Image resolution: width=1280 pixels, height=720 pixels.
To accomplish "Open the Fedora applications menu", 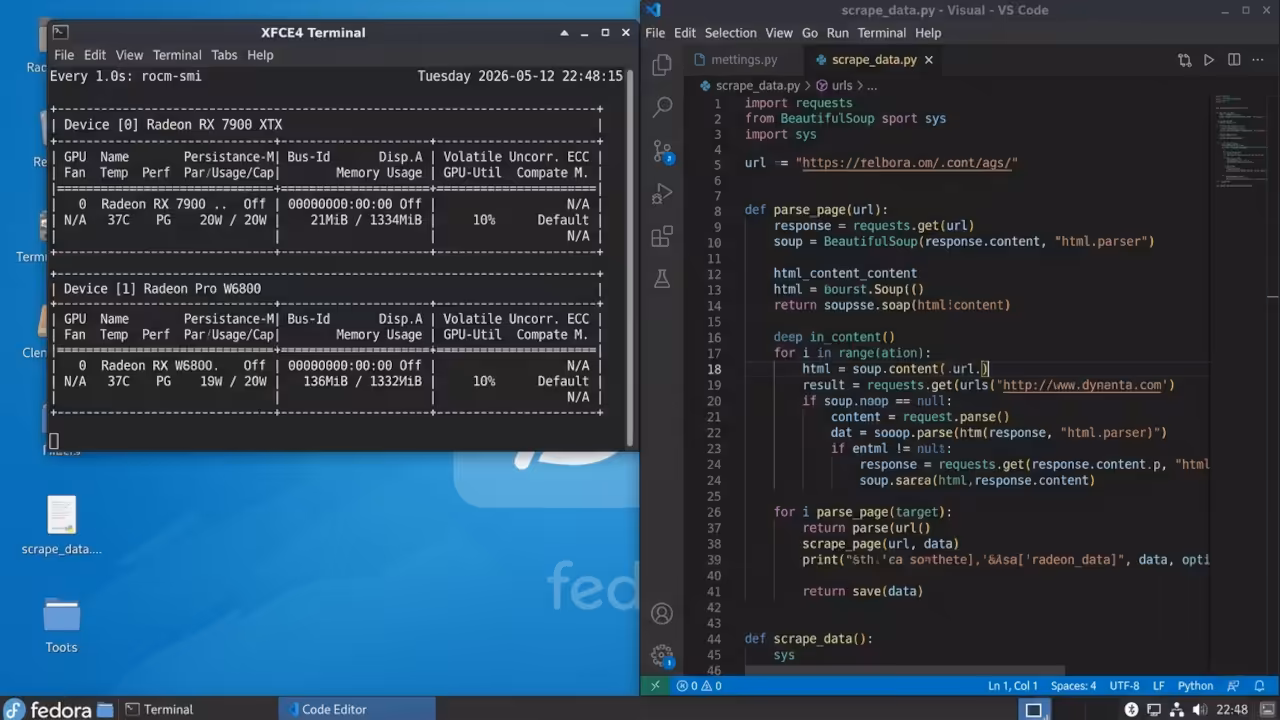I will point(48,709).
